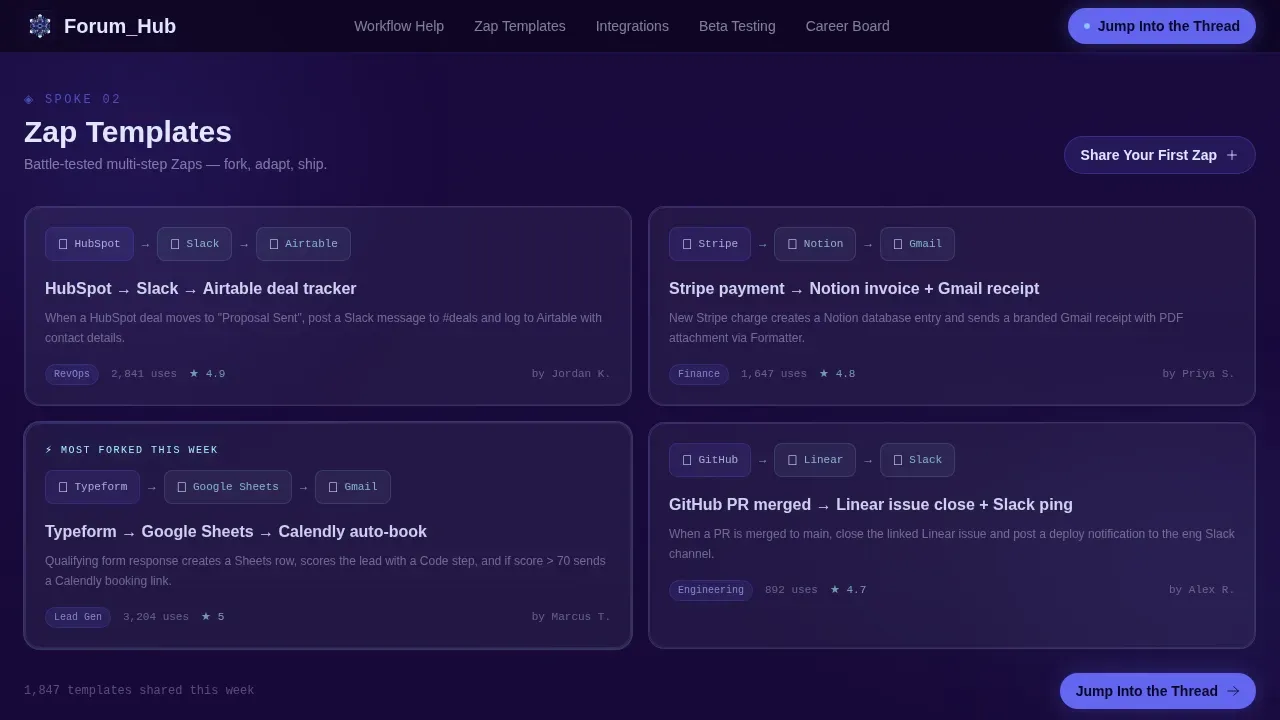Select the Slack chip in the GitHub card

pos(917,460)
